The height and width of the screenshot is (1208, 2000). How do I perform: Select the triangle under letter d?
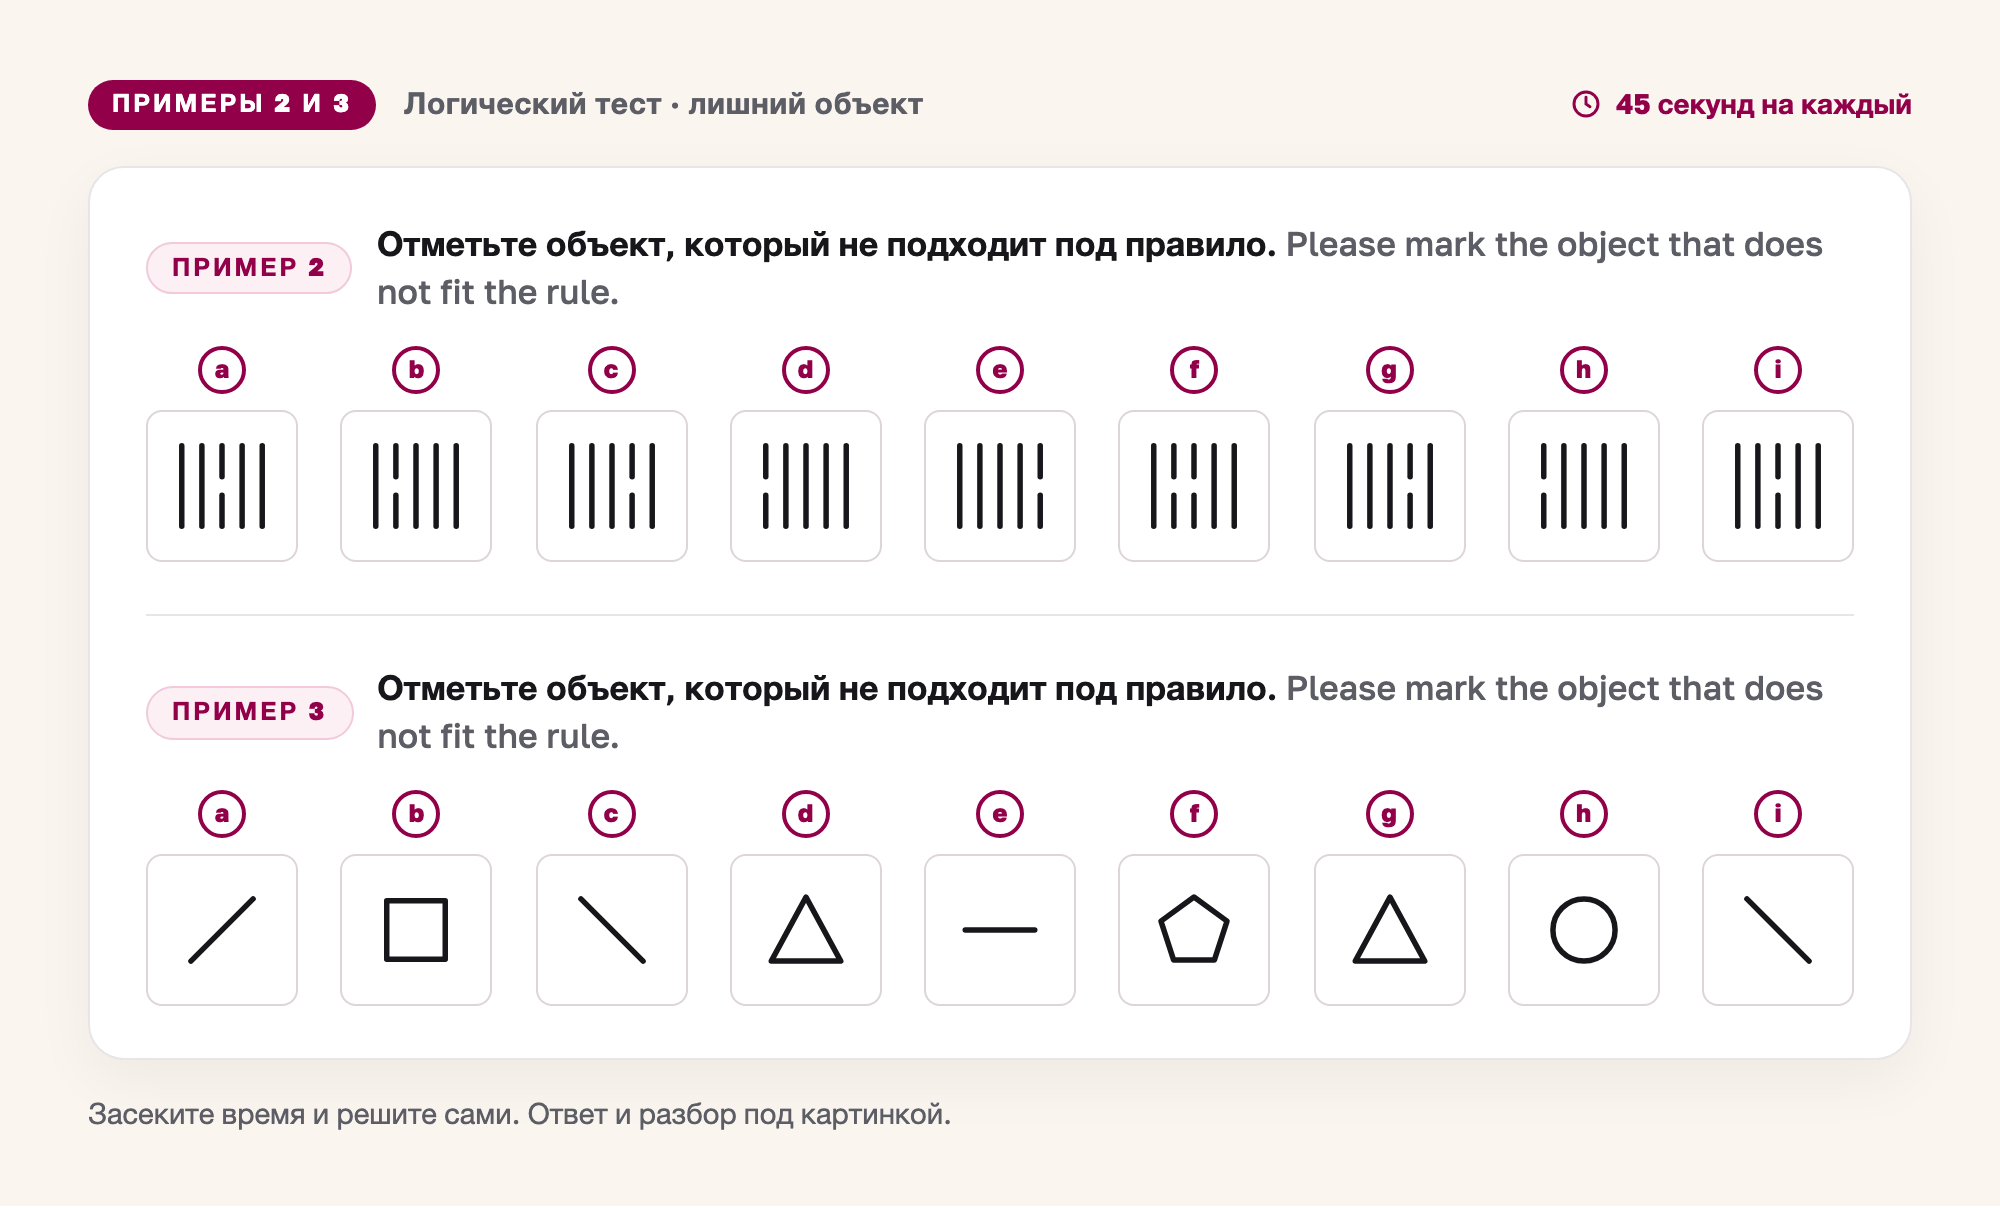click(x=806, y=930)
